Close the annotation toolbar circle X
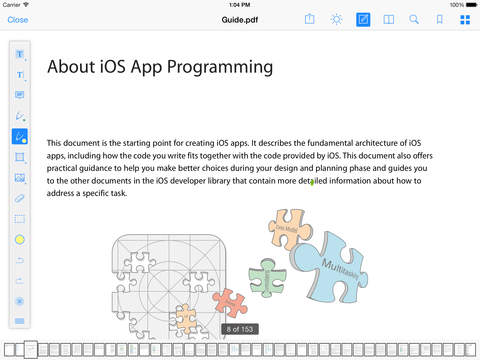The width and height of the screenshot is (480, 360). pyautogui.click(x=20, y=301)
